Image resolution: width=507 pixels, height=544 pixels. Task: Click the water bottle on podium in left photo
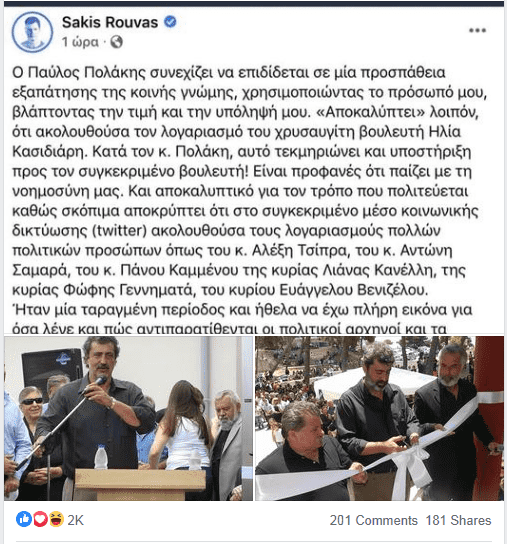tap(101, 457)
